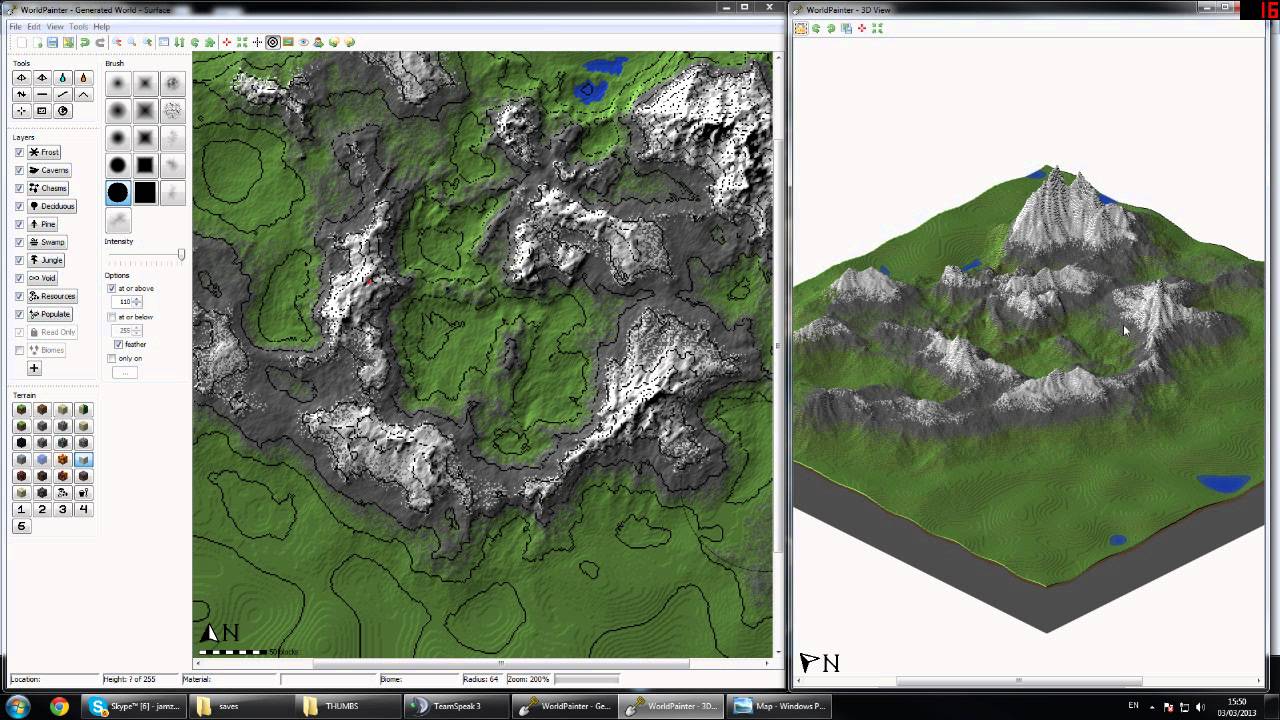Open the Help menu
Screen dimensions: 1280x720
tap(101, 27)
